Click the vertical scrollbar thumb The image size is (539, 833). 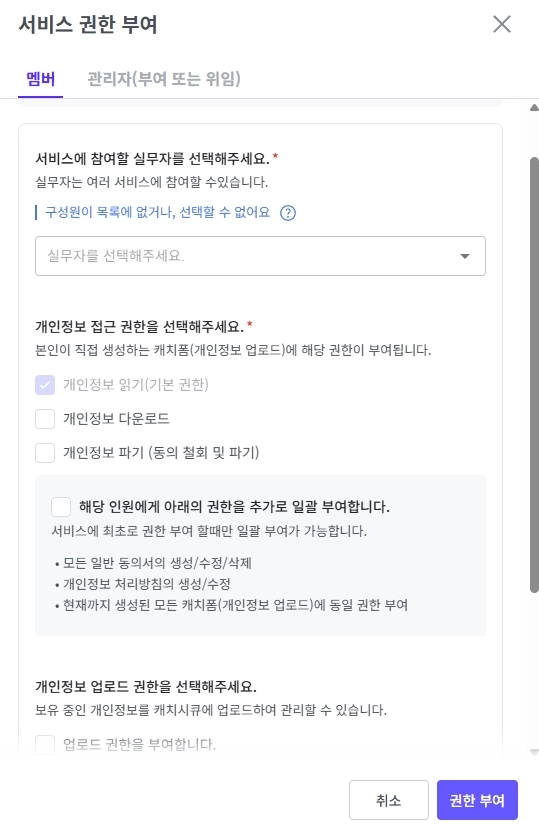(534, 375)
